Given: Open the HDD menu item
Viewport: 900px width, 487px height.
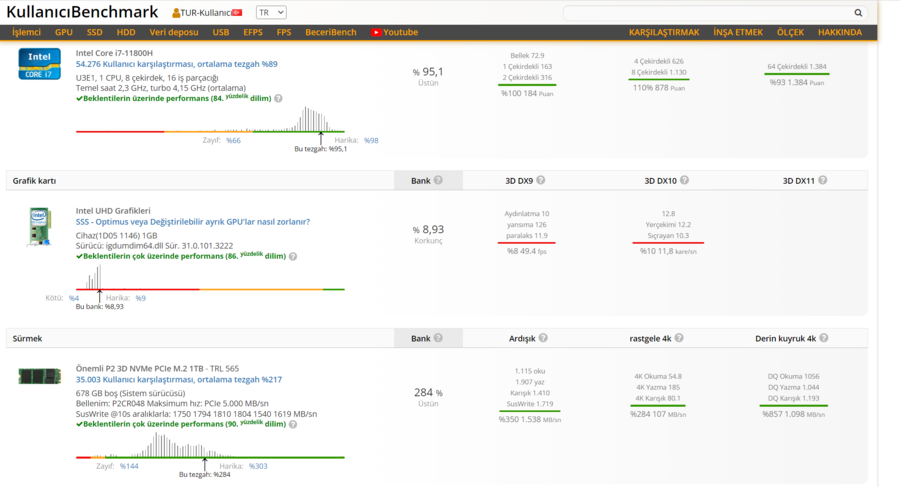Looking at the screenshot, I should [x=126, y=32].
